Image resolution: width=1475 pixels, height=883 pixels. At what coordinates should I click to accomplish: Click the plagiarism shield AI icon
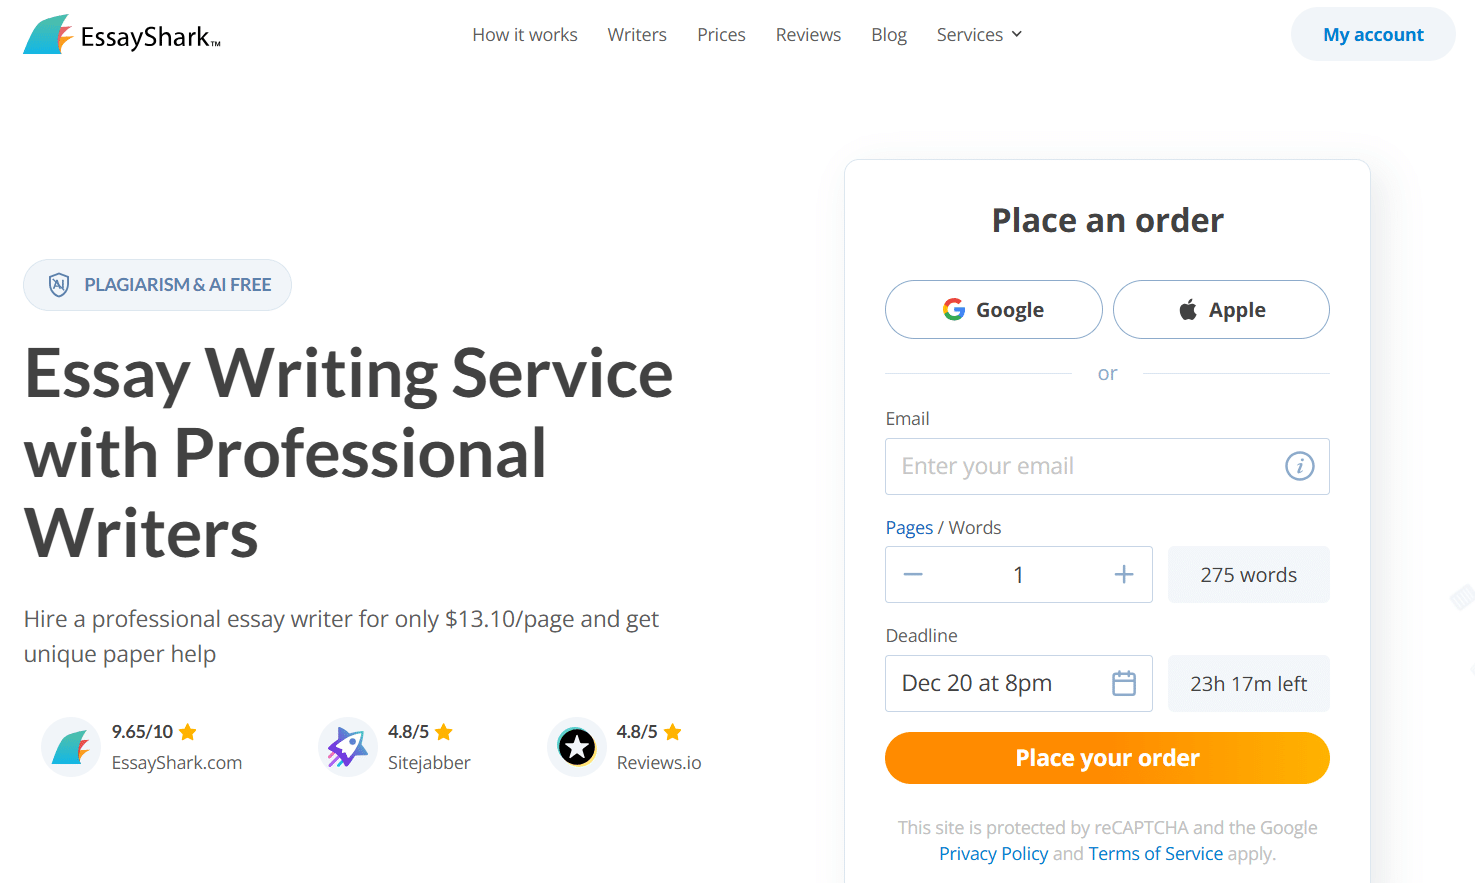[x=59, y=285]
